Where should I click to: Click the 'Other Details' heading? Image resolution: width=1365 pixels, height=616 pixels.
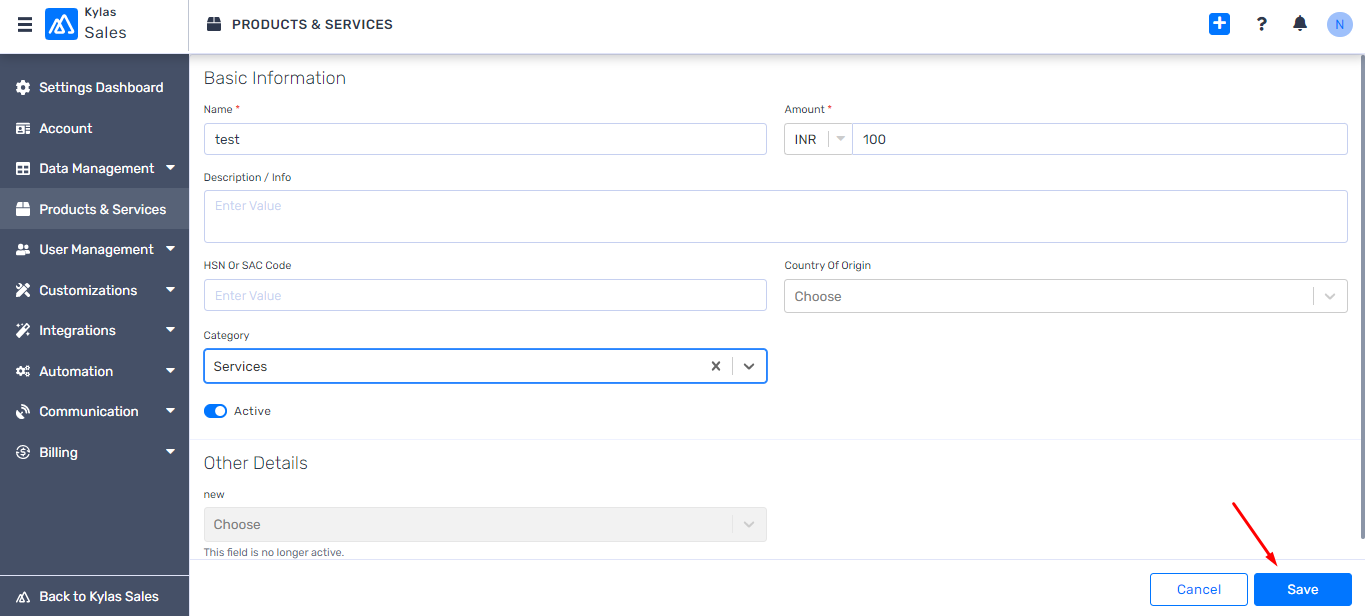pyautogui.click(x=256, y=463)
